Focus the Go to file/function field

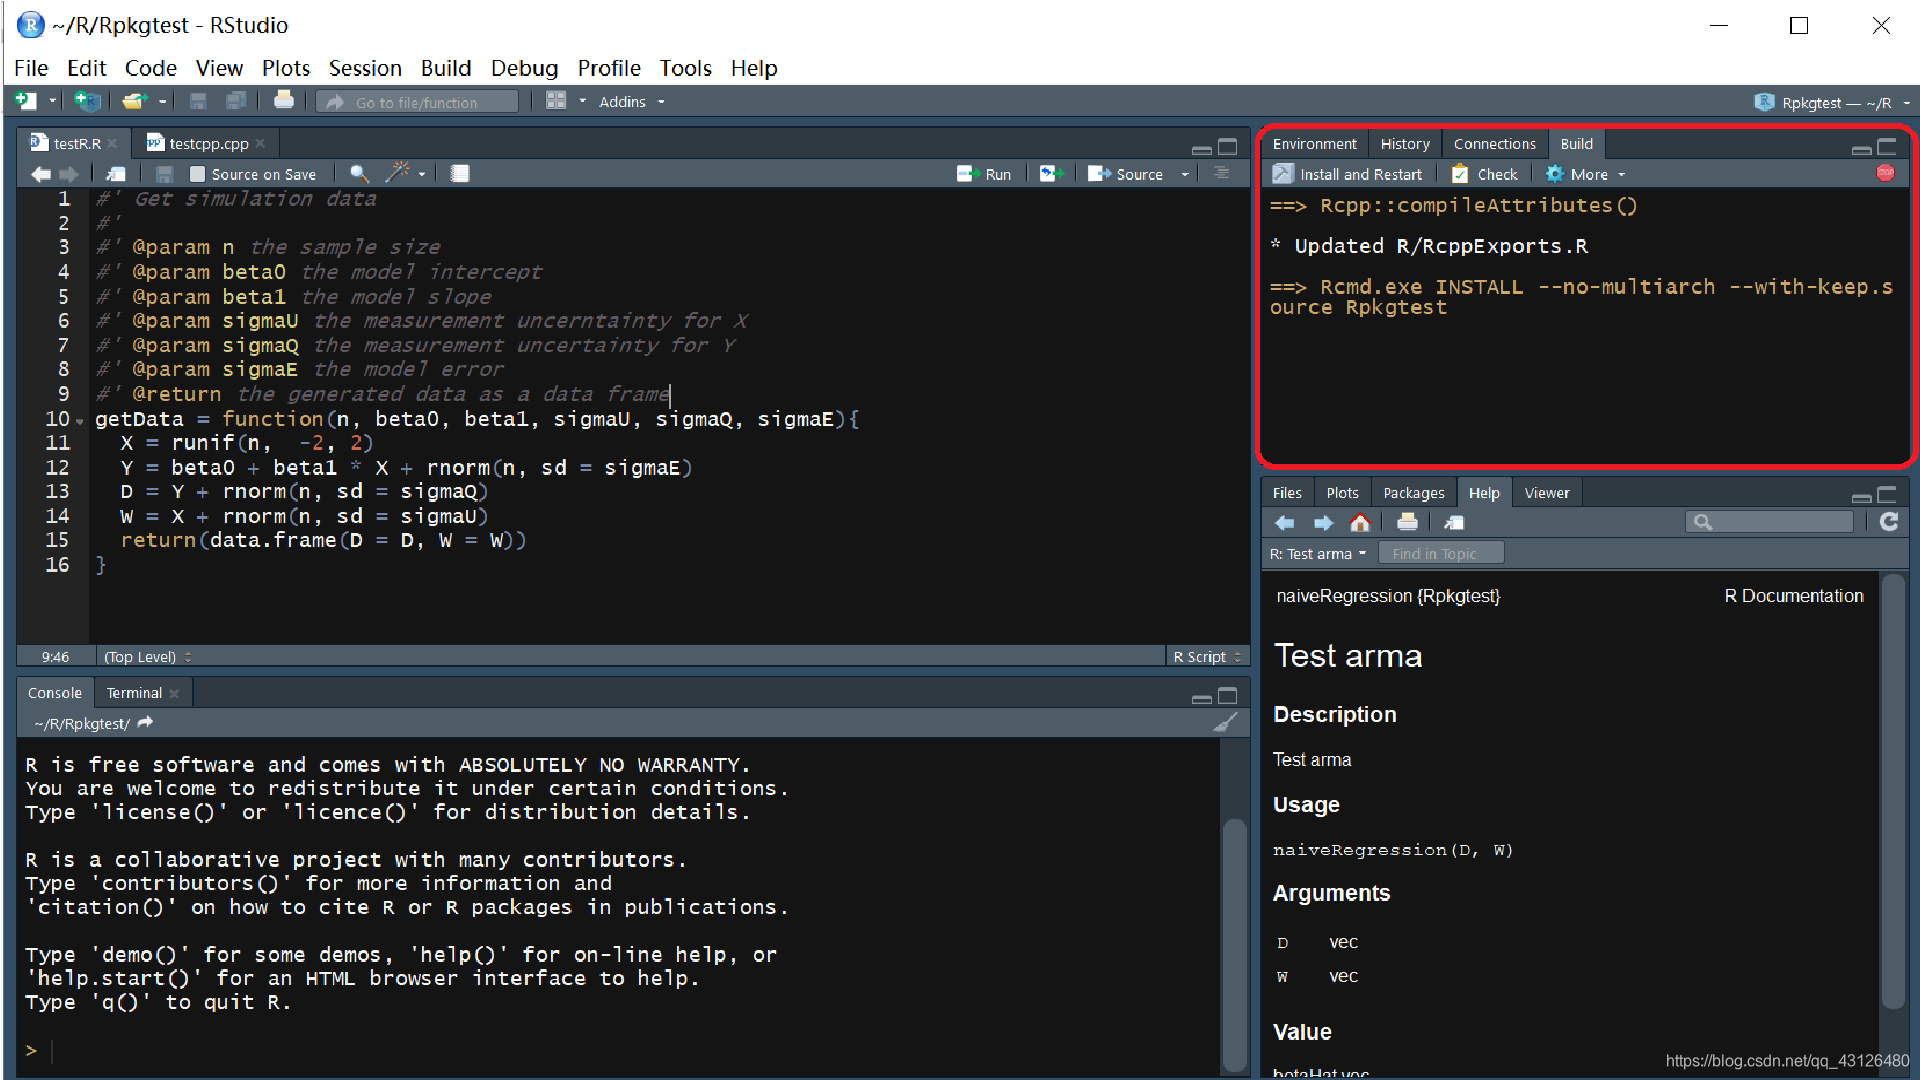(x=417, y=102)
